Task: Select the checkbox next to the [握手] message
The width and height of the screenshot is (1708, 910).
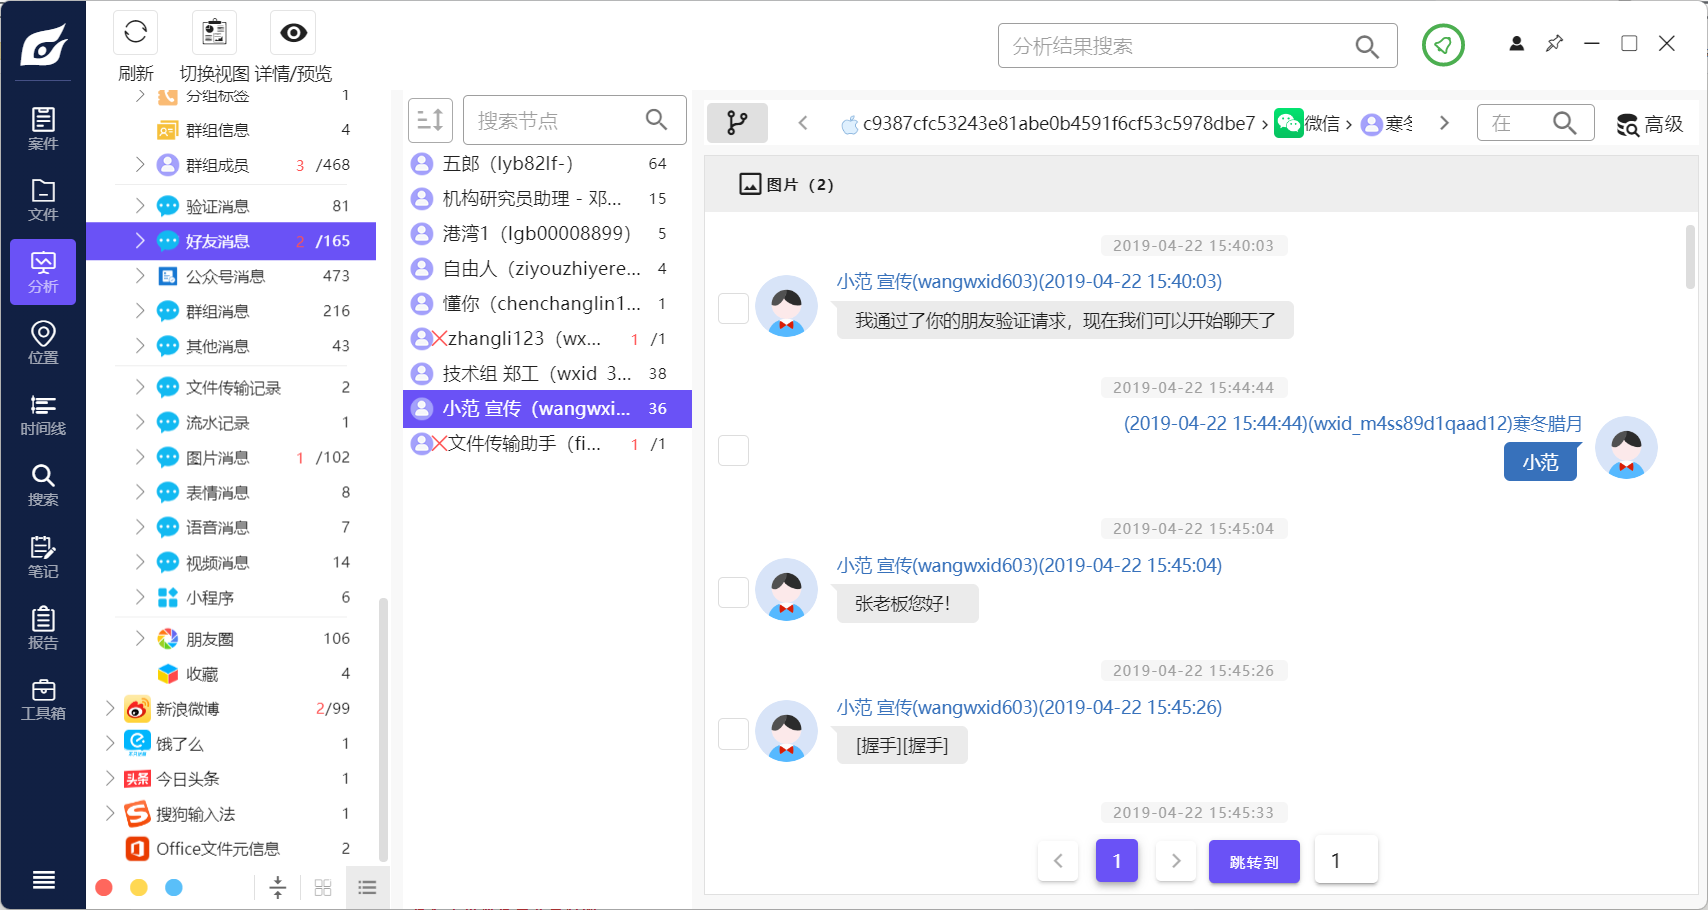Action: (x=733, y=733)
